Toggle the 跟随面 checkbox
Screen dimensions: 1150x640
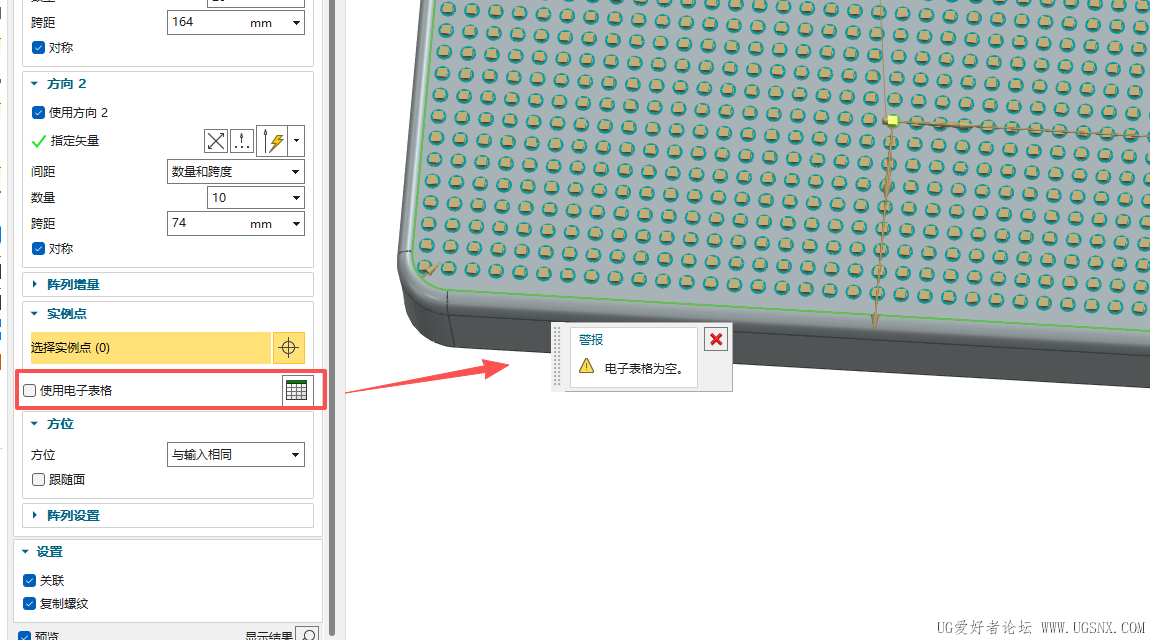37,479
